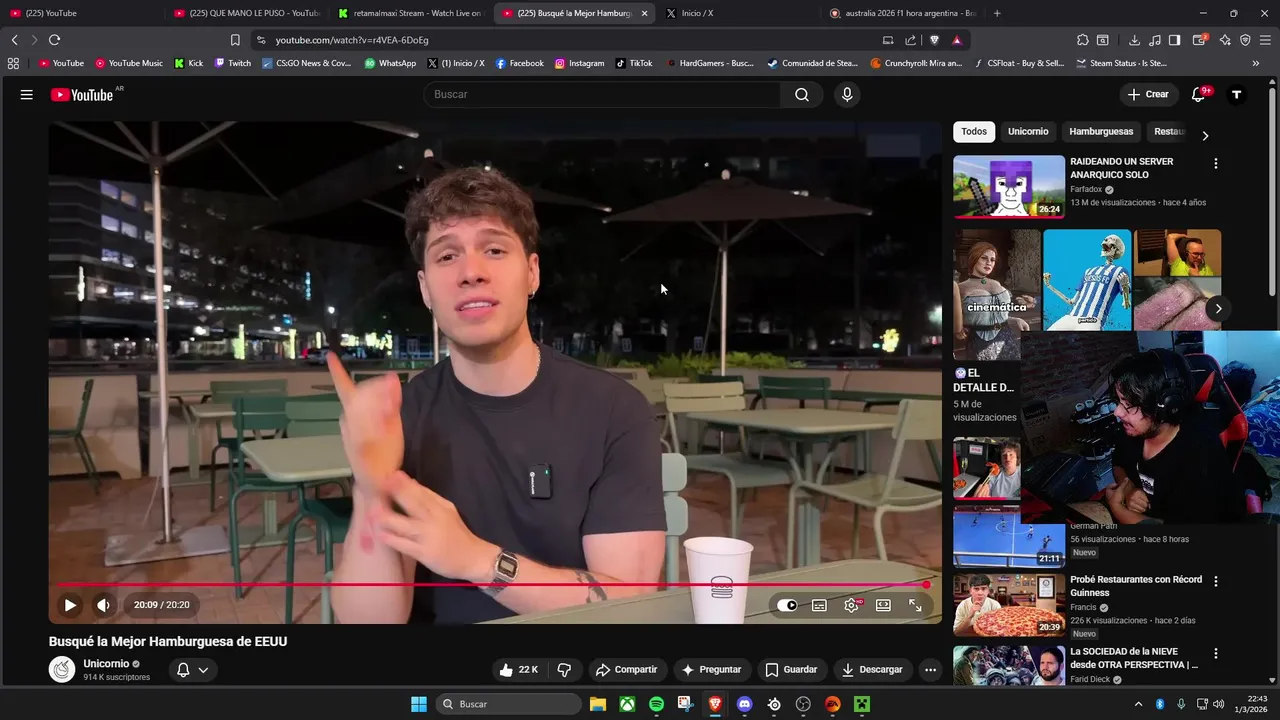Open Windows Start menu
Image resolution: width=1280 pixels, height=720 pixels.
tap(419, 704)
